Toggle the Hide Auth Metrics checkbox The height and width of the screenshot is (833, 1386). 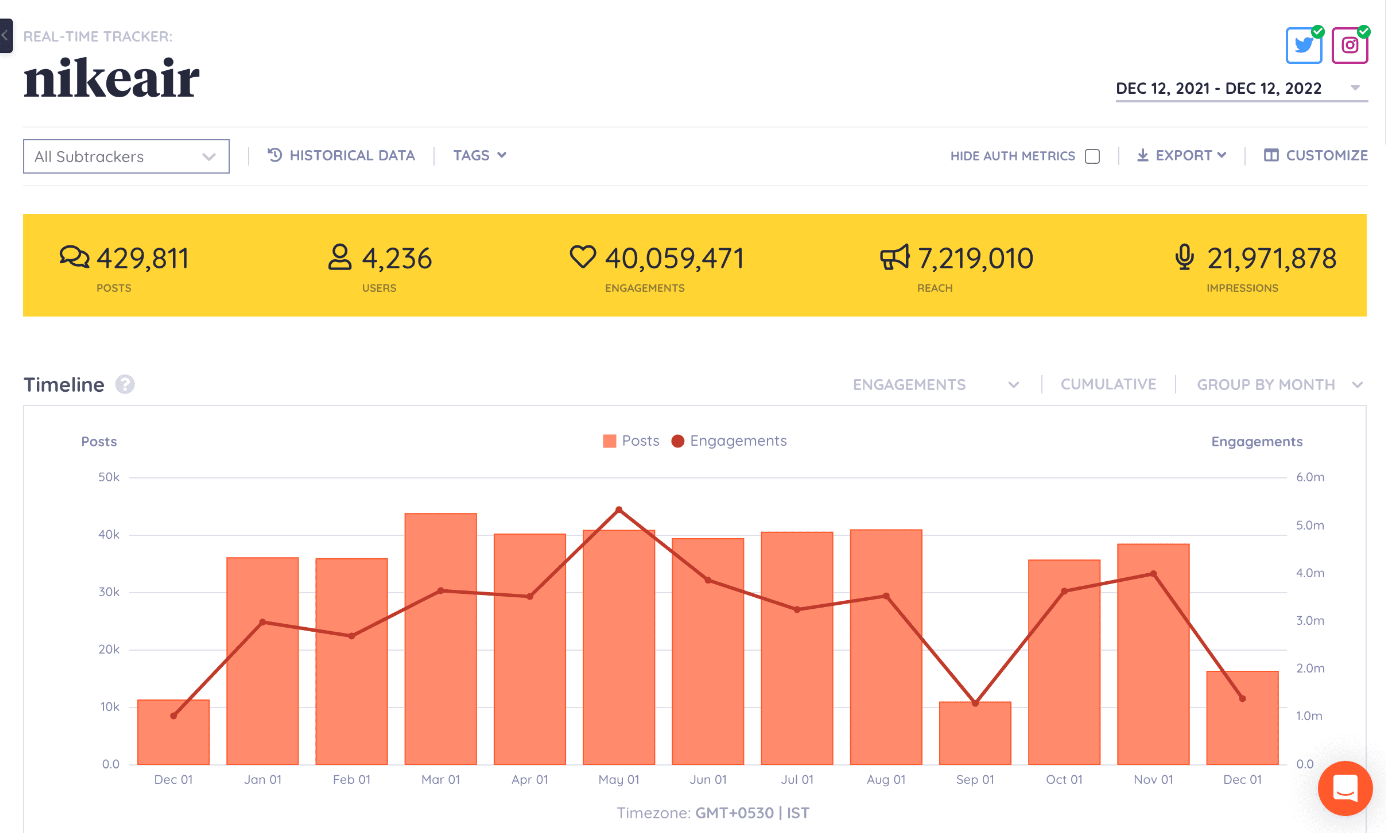(x=1092, y=156)
